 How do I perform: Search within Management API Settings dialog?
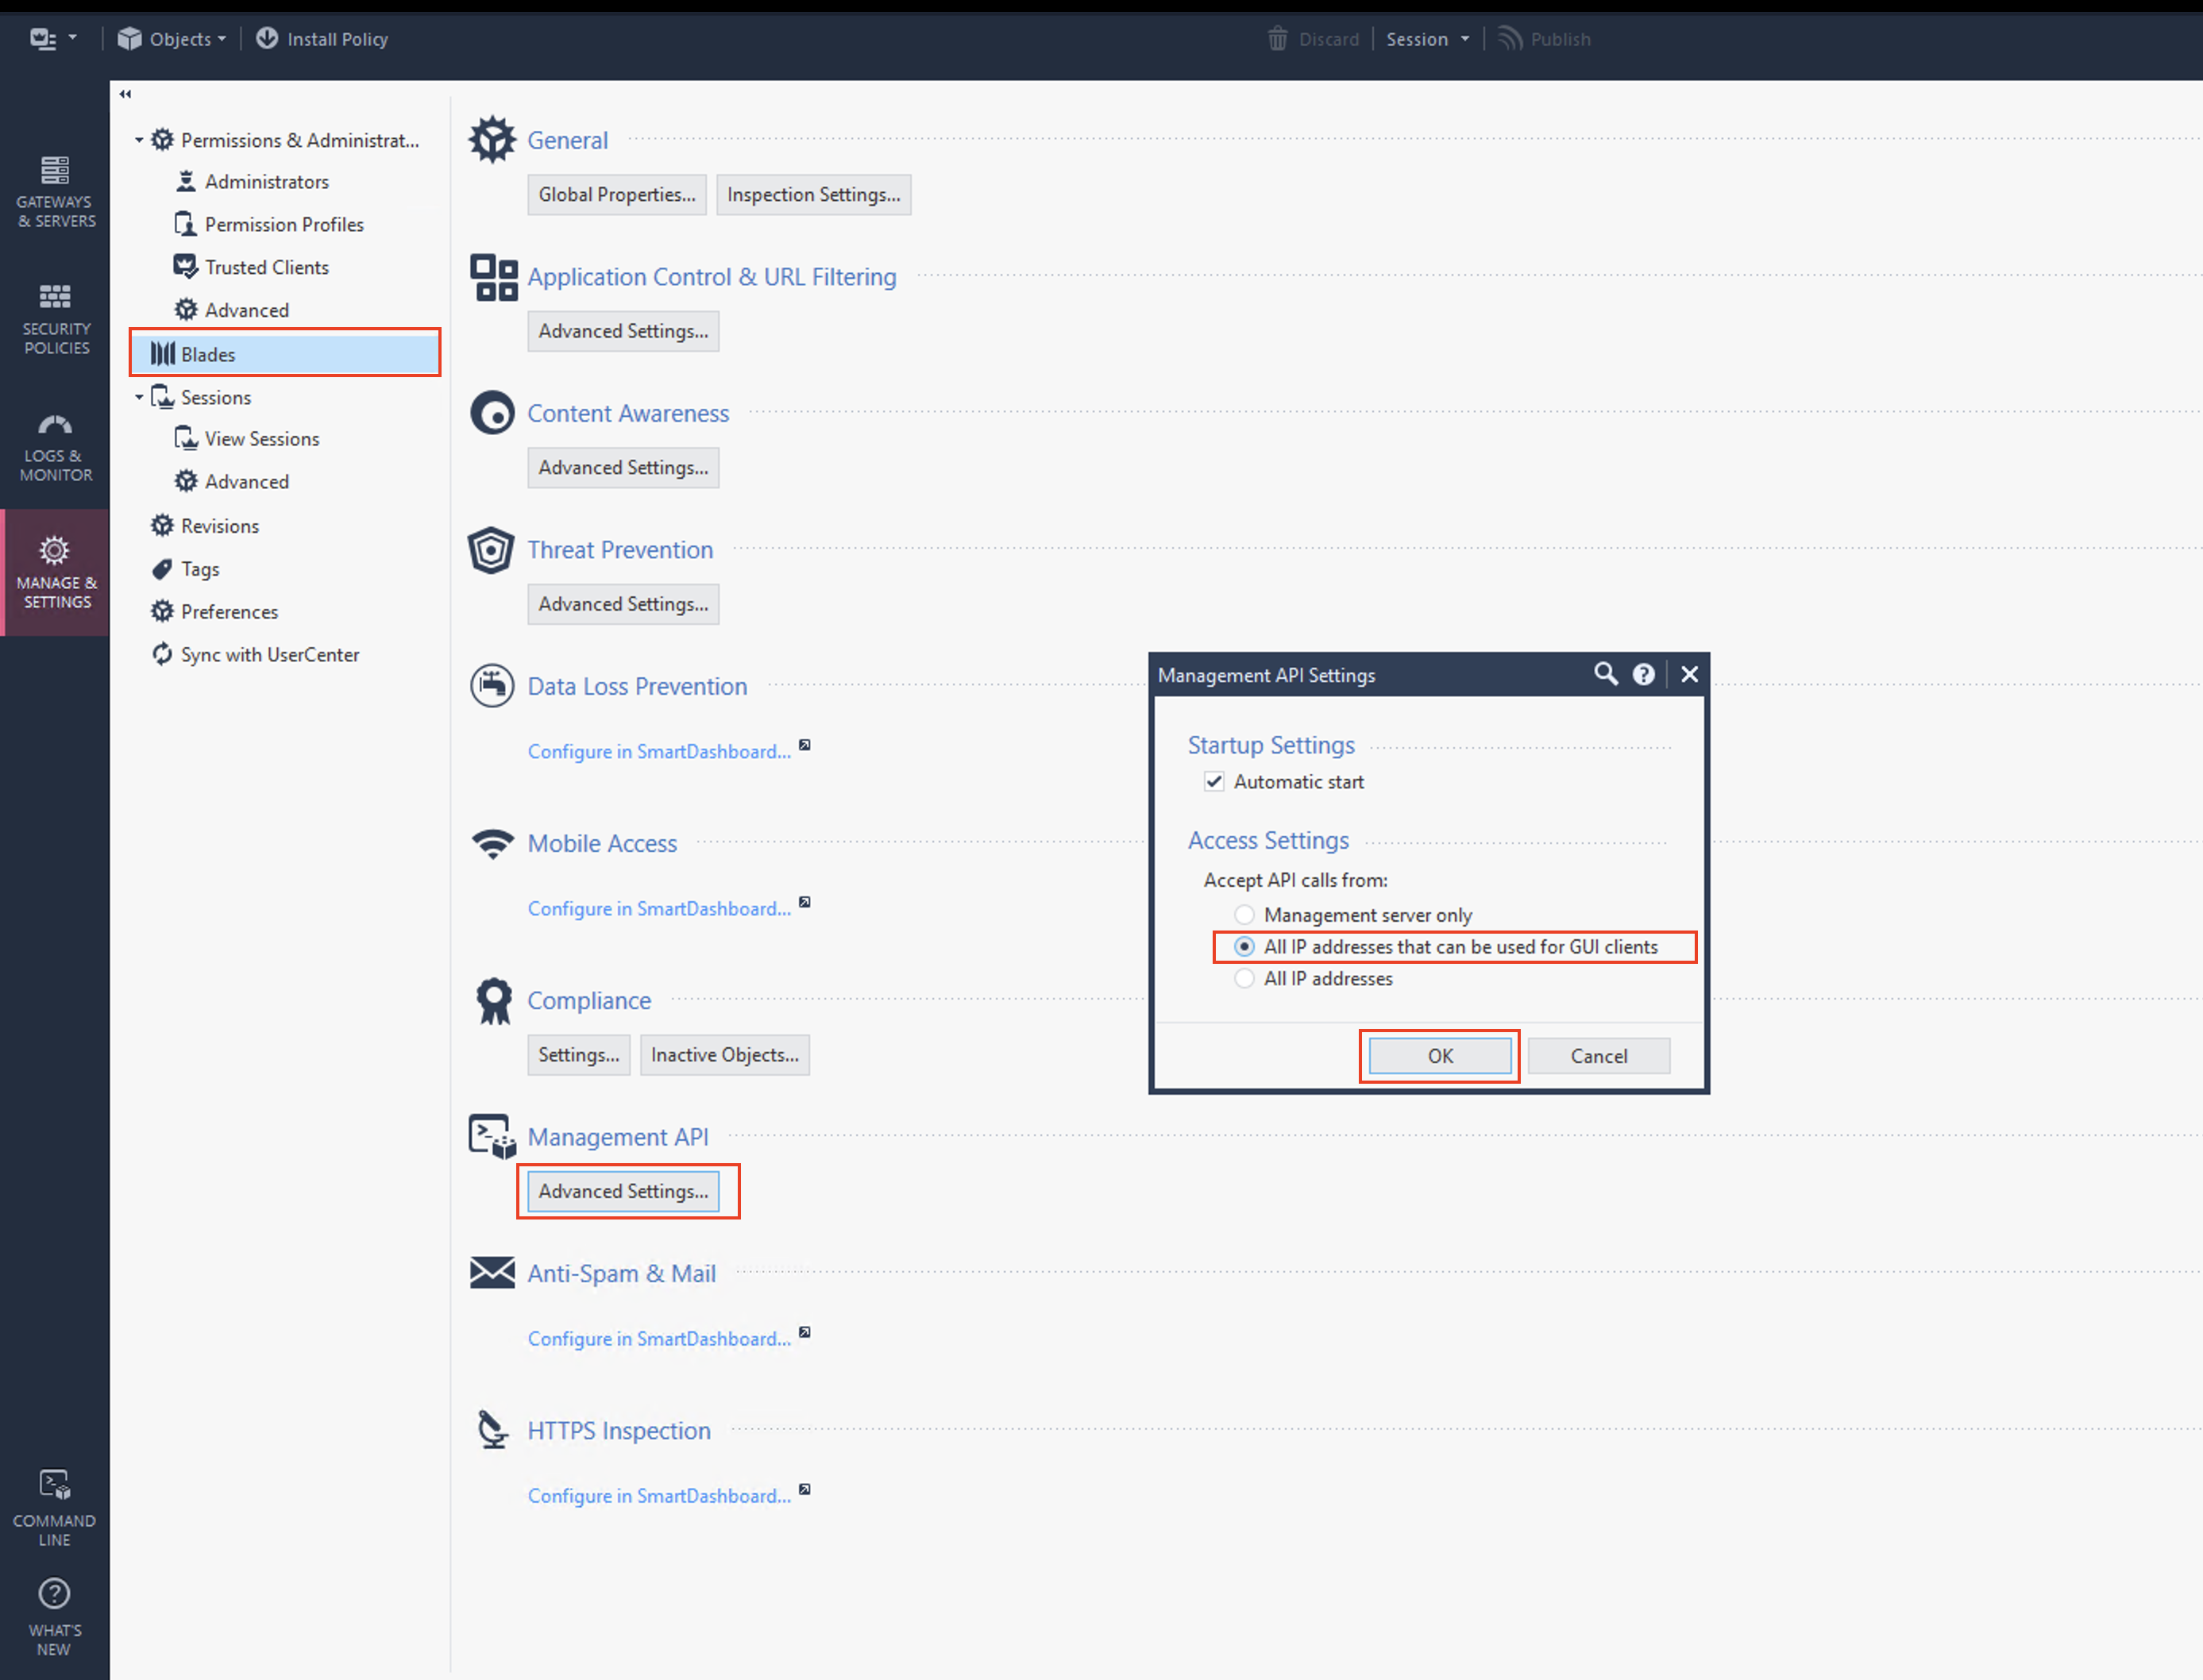pyautogui.click(x=1605, y=675)
